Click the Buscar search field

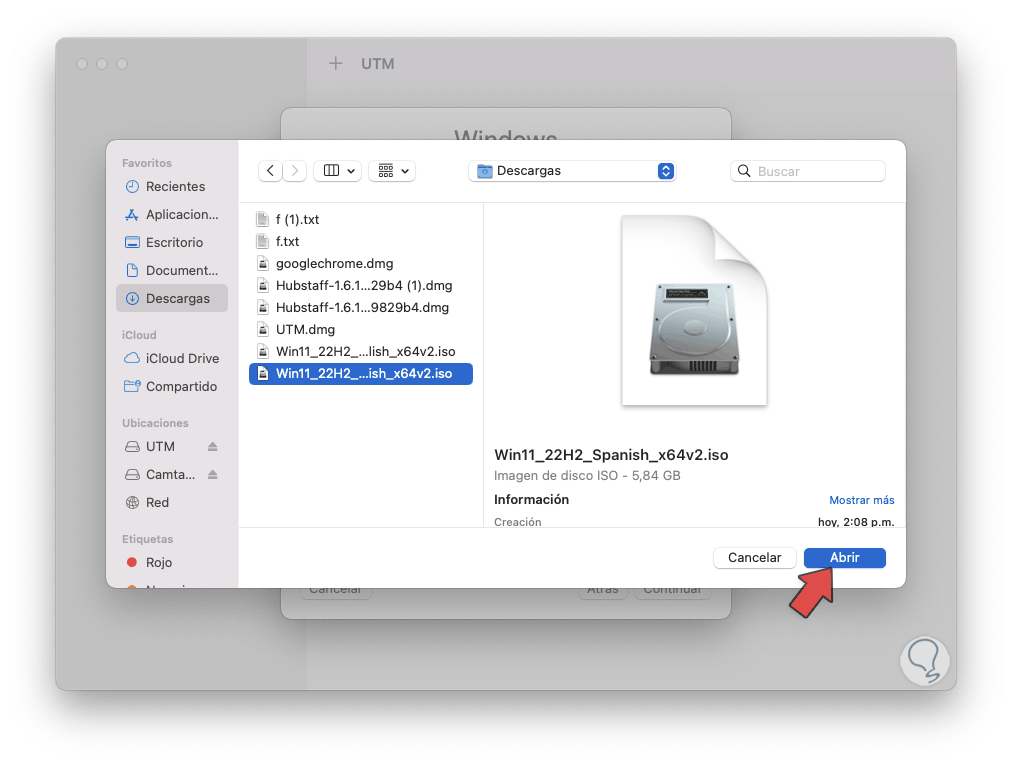click(x=808, y=171)
